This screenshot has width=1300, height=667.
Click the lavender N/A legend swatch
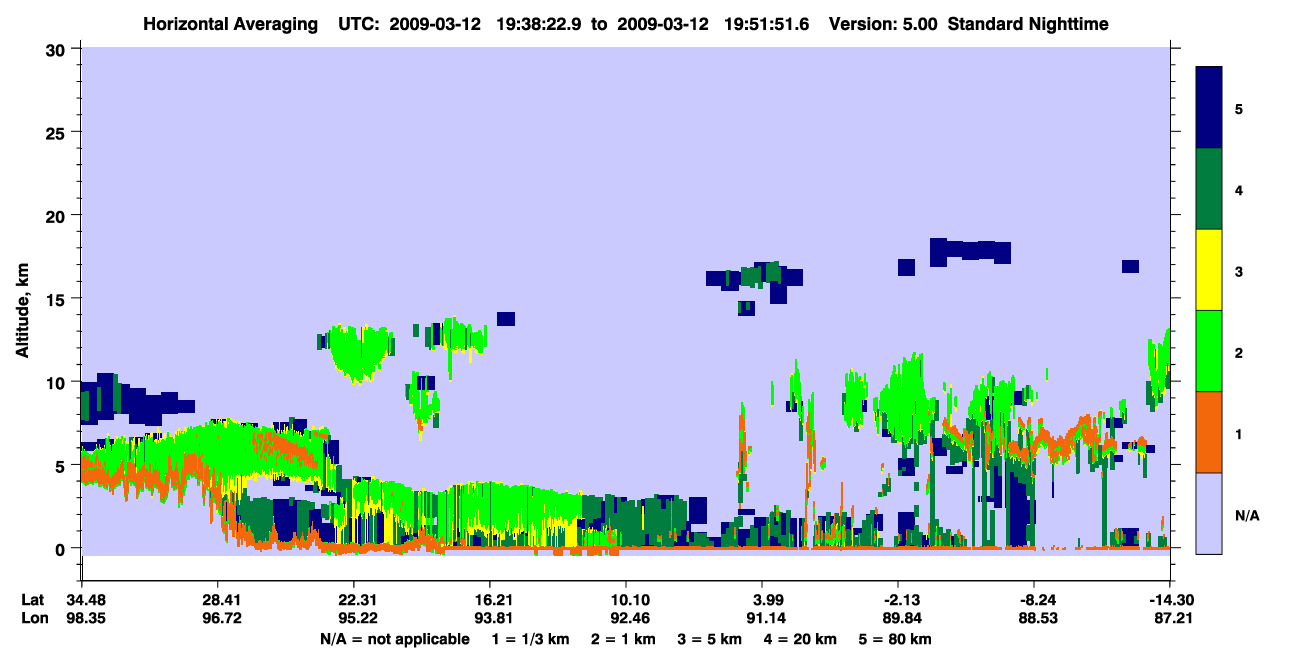(1209, 512)
